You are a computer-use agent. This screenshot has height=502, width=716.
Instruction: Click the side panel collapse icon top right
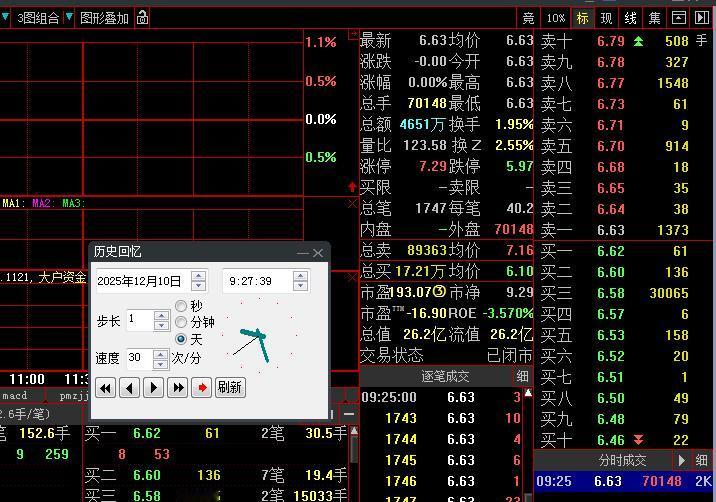701,18
